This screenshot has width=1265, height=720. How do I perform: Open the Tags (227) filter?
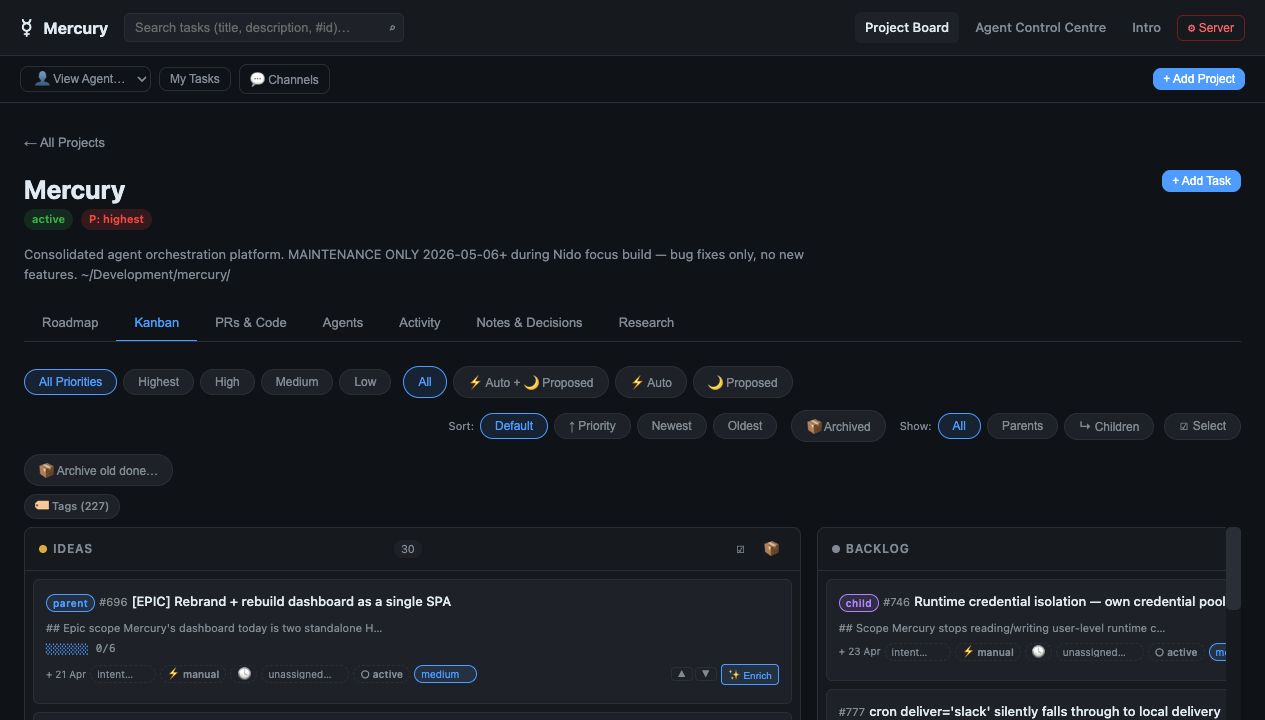click(72, 506)
